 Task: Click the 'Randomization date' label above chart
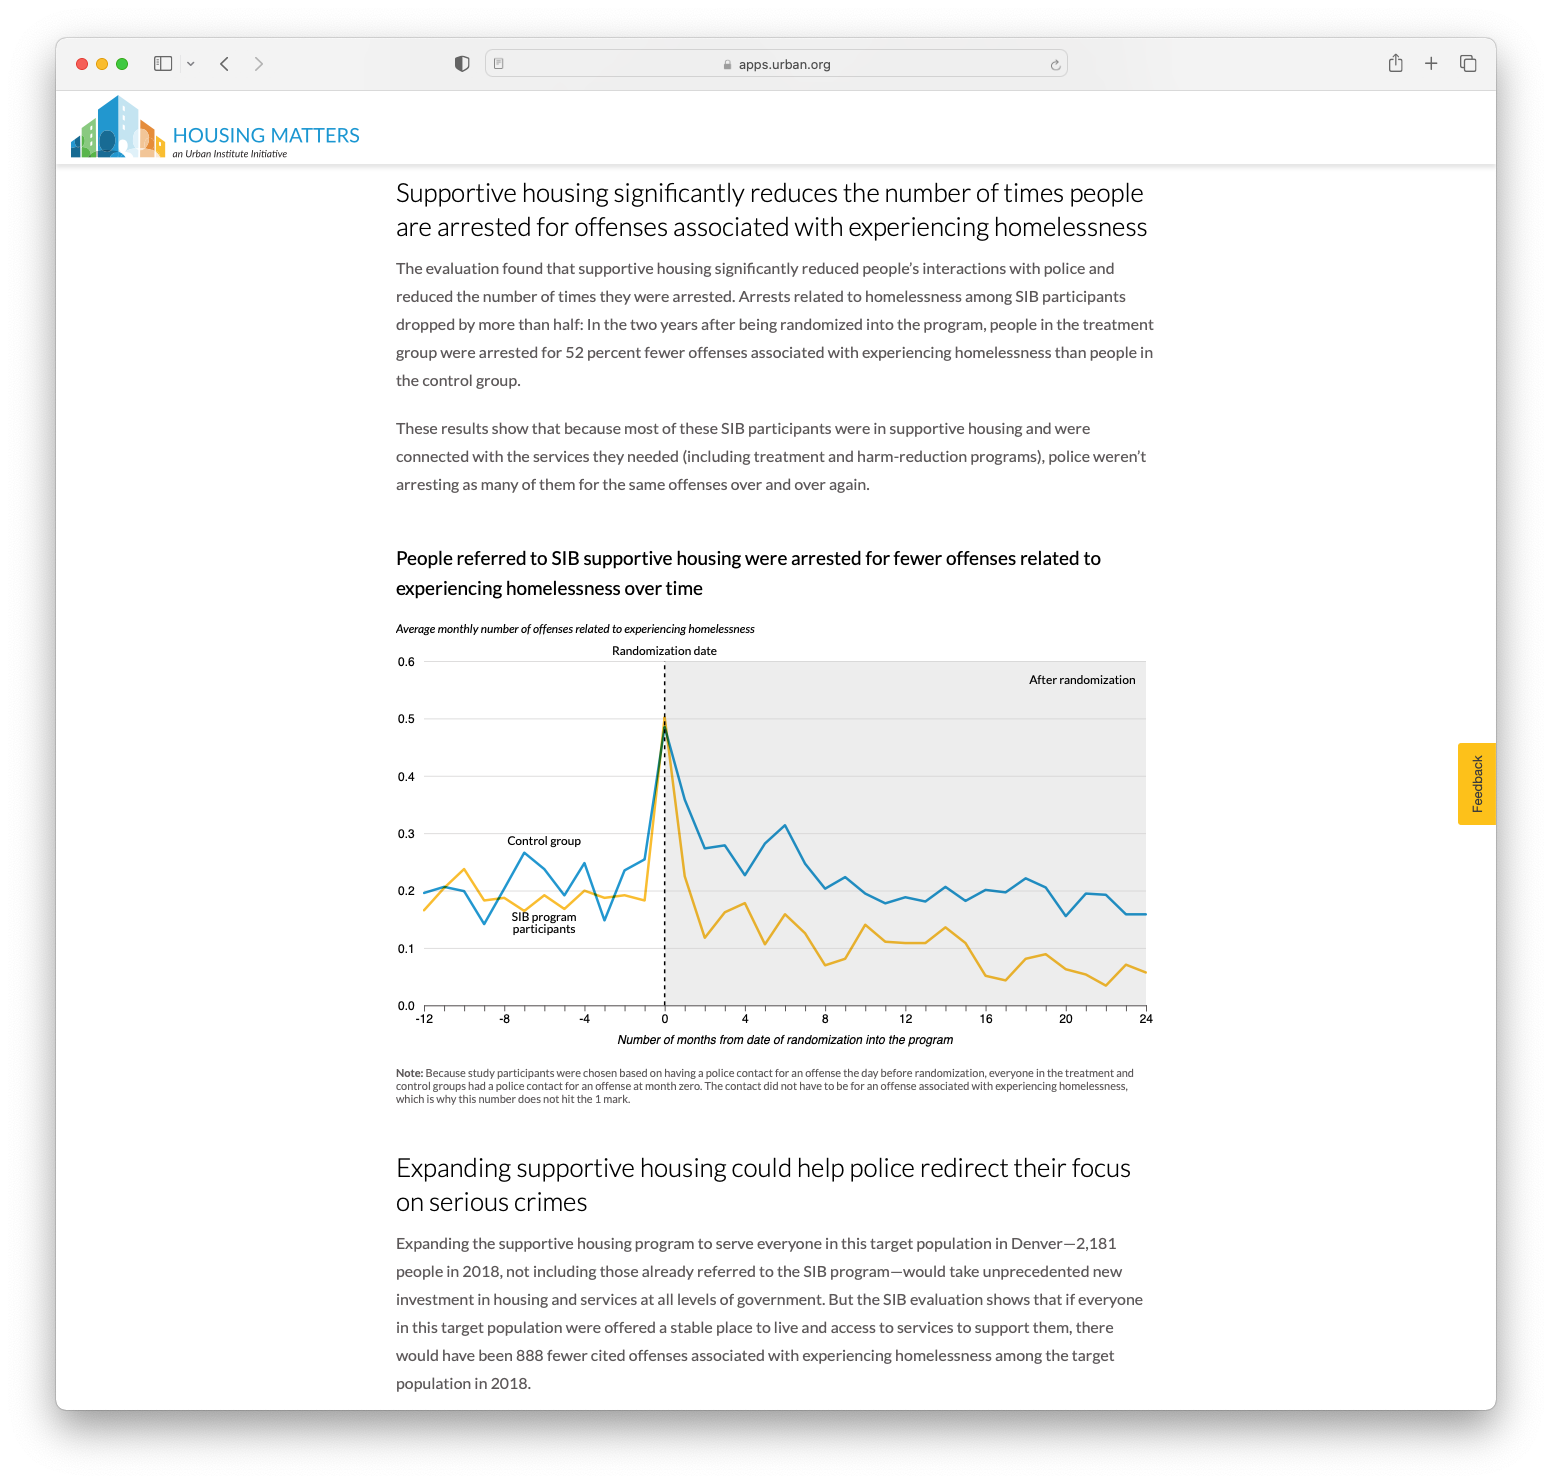pos(664,651)
